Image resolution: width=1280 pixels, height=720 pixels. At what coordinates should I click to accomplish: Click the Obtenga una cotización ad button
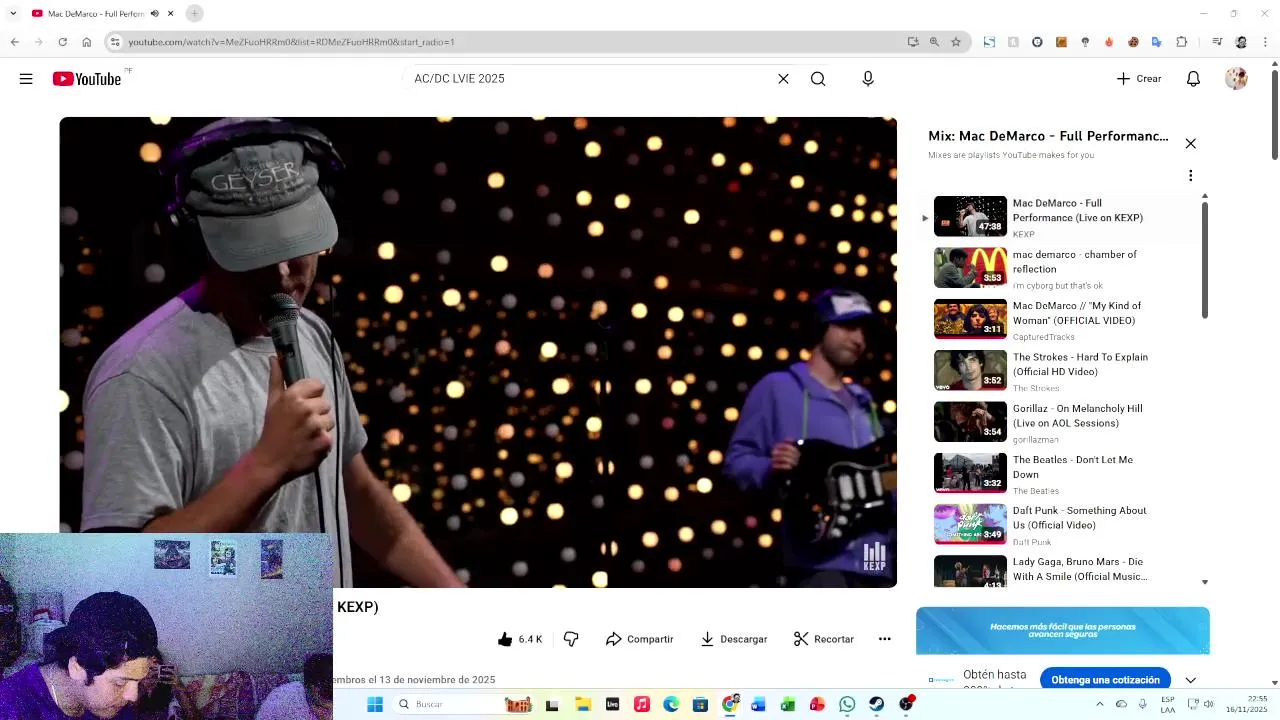coord(1105,680)
